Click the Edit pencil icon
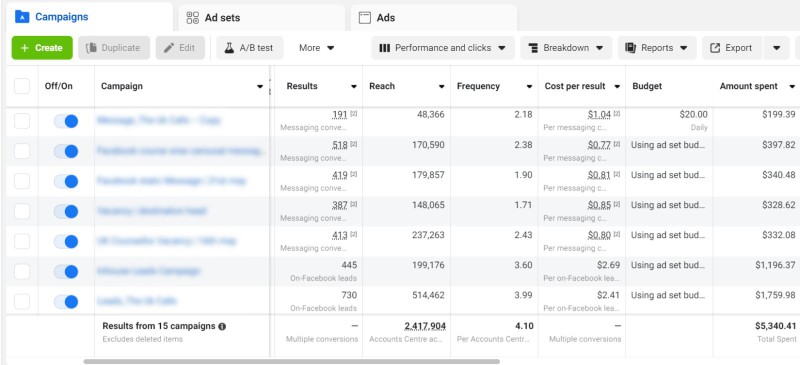 click(x=169, y=48)
